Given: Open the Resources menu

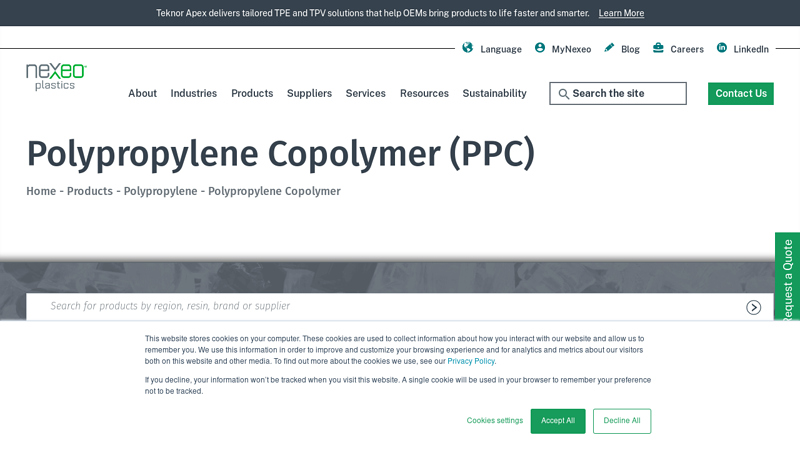Looking at the screenshot, I should tap(424, 93).
